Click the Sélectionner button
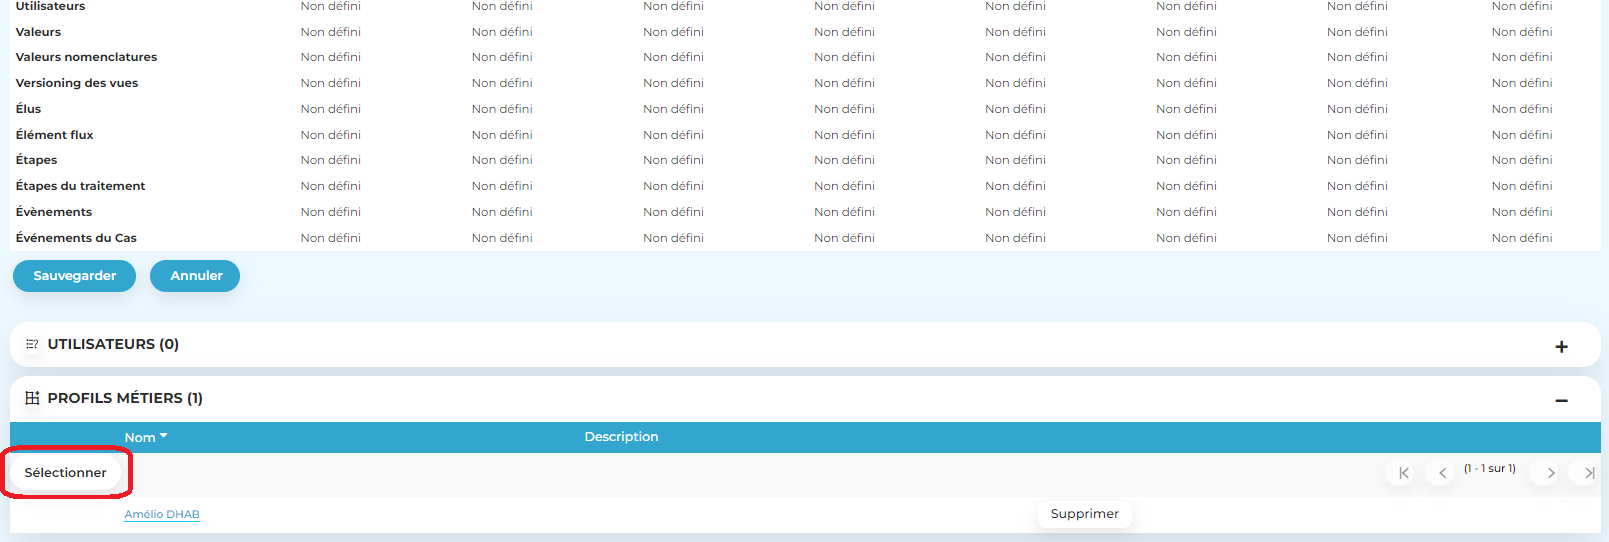Image resolution: width=1609 pixels, height=542 pixels. tap(66, 472)
